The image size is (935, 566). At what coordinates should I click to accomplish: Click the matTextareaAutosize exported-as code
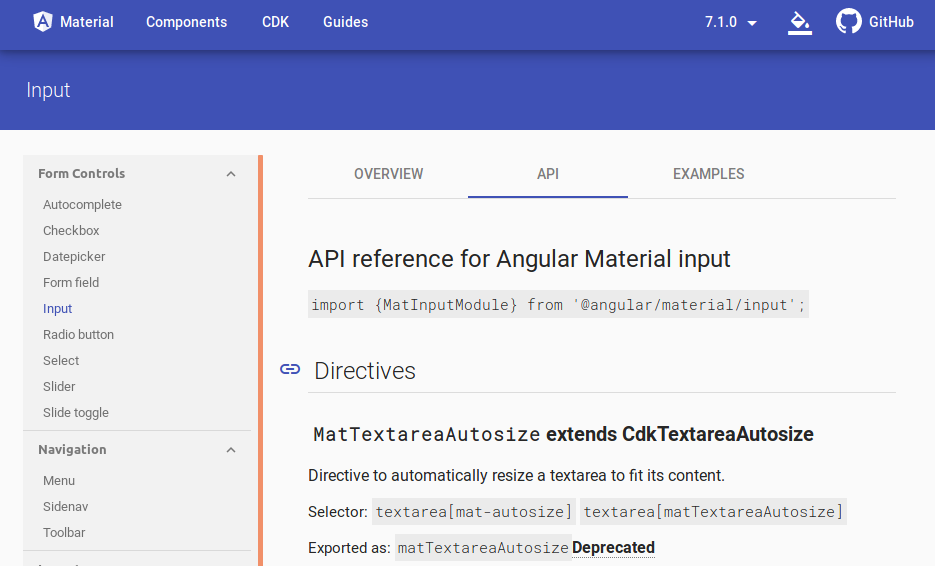point(483,548)
